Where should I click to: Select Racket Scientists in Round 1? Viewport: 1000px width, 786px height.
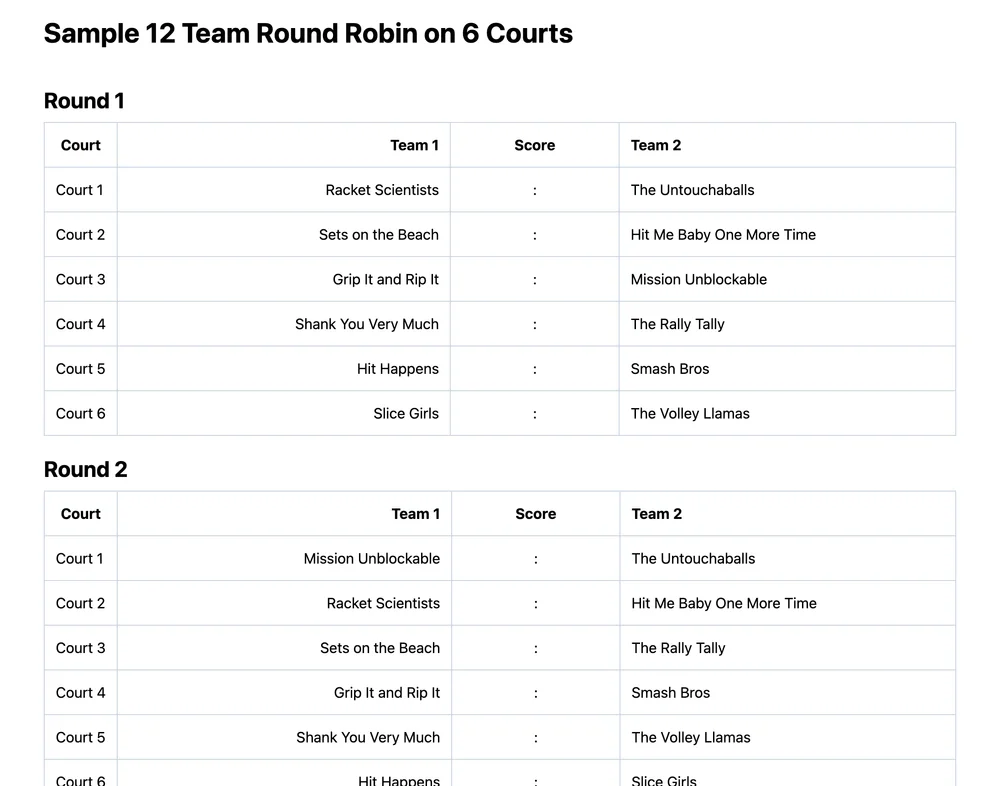coord(382,190)
